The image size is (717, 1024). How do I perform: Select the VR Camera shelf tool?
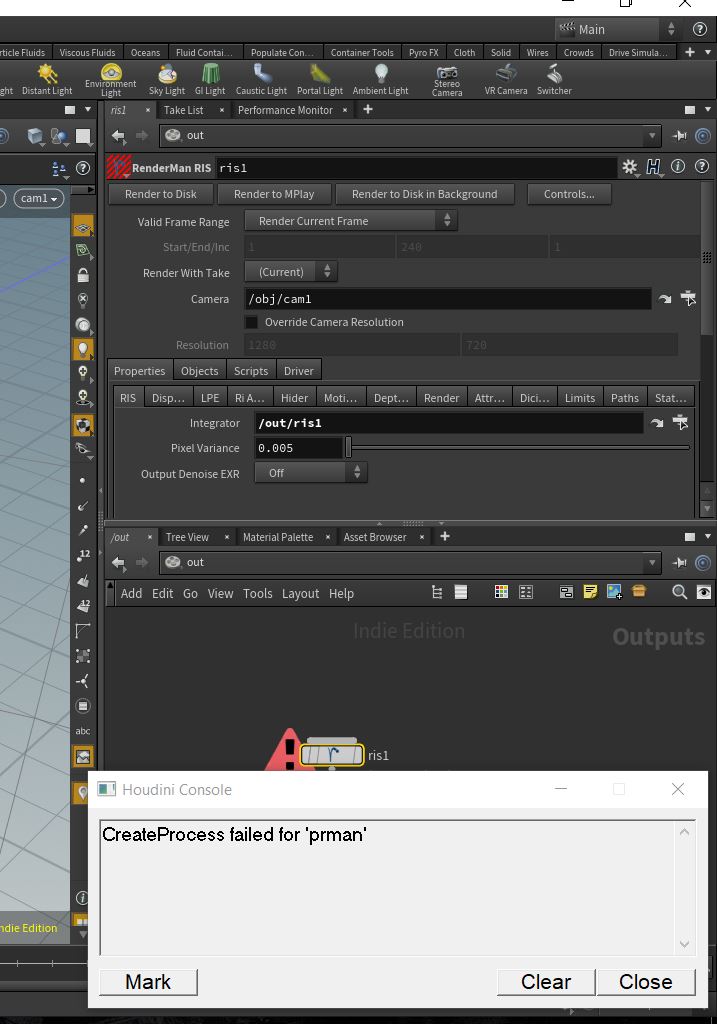(505, 80)
